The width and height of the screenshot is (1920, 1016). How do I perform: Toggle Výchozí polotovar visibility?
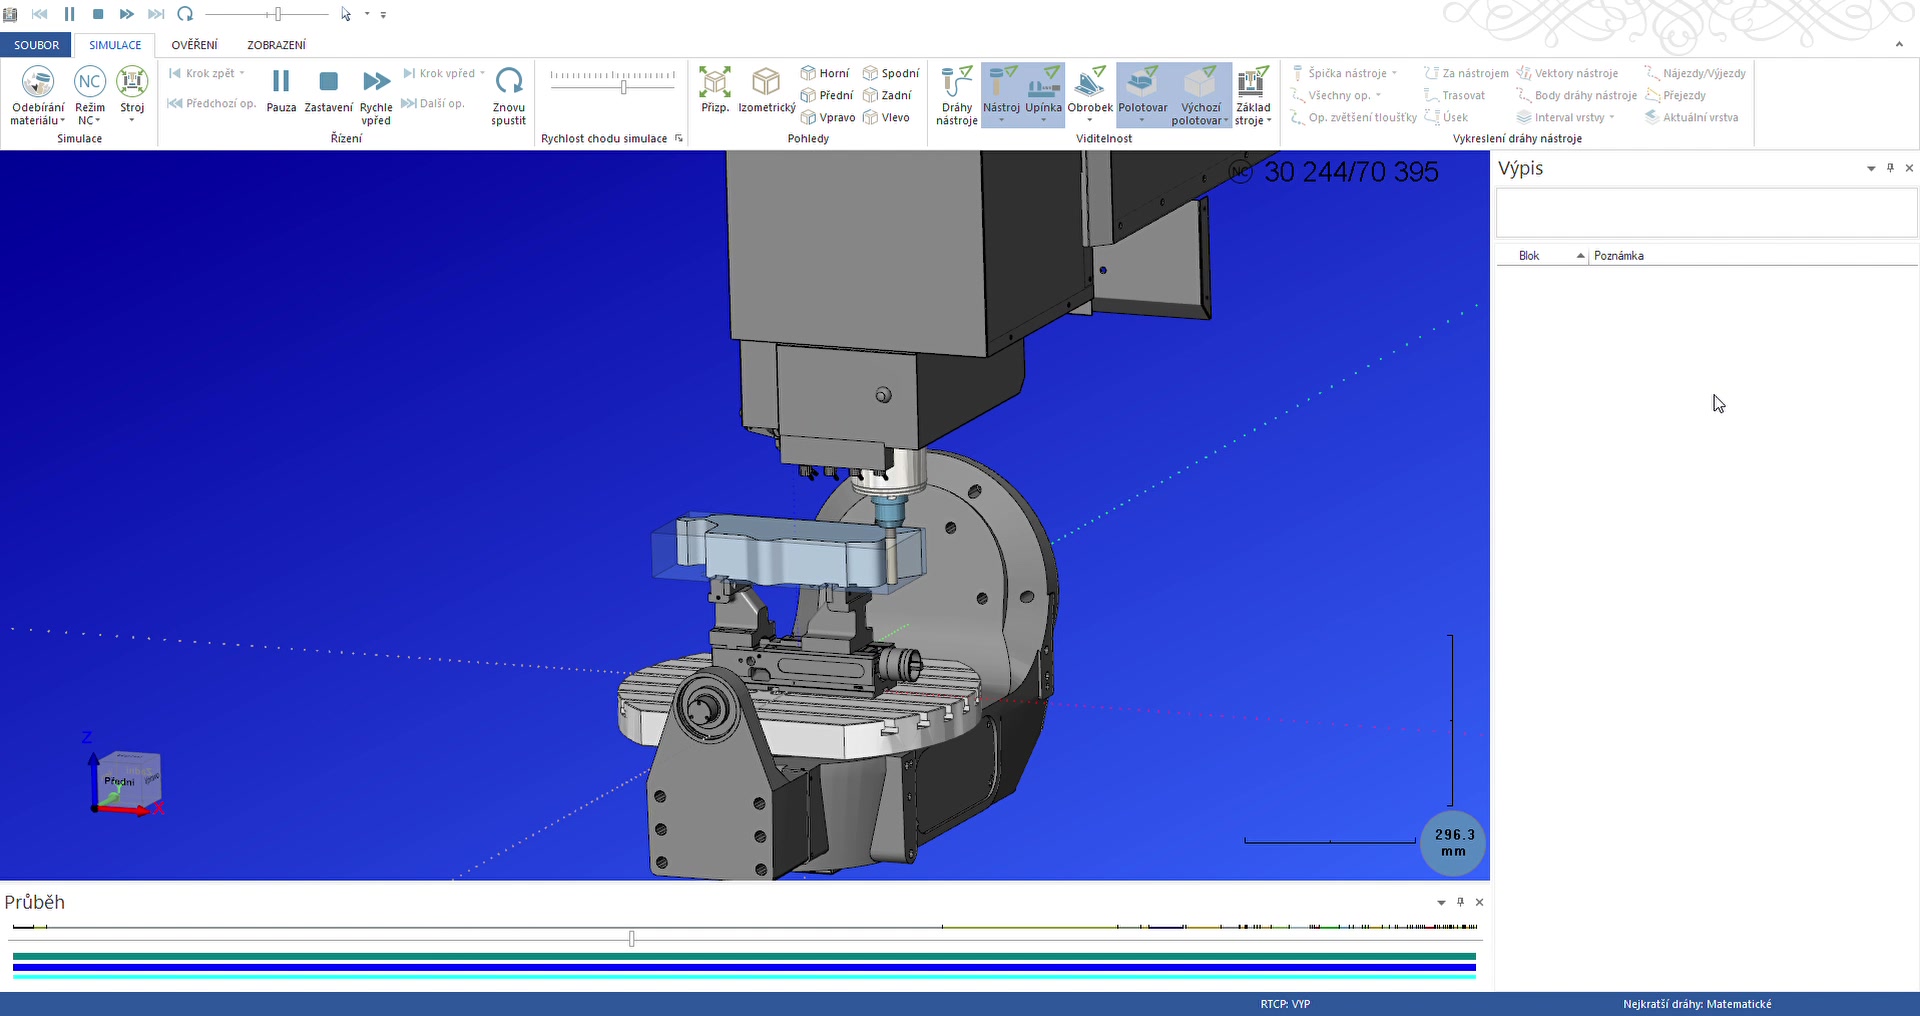[1200, 95]
